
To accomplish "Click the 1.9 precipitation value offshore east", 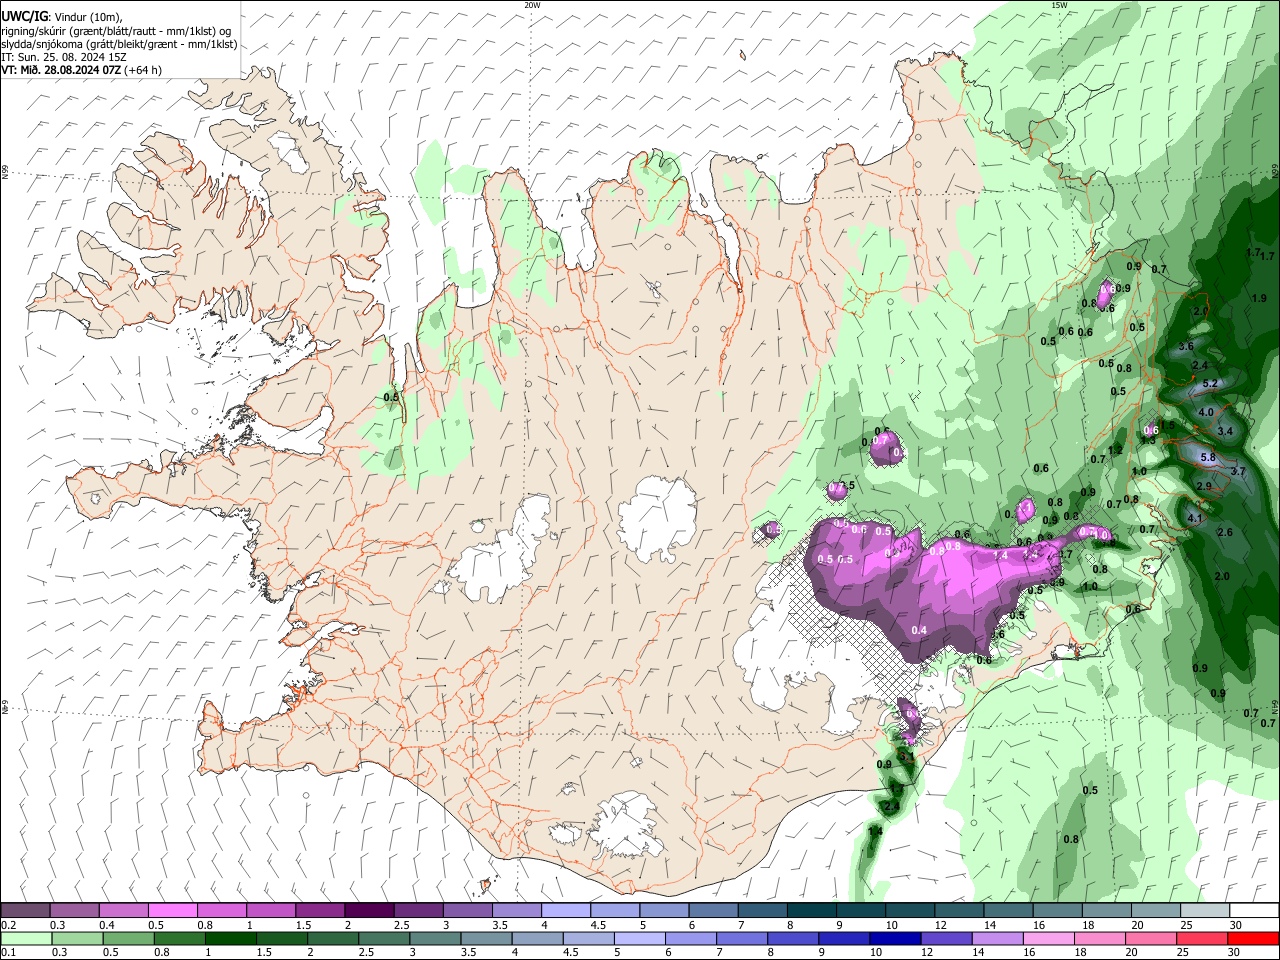I will [1259, 298].
